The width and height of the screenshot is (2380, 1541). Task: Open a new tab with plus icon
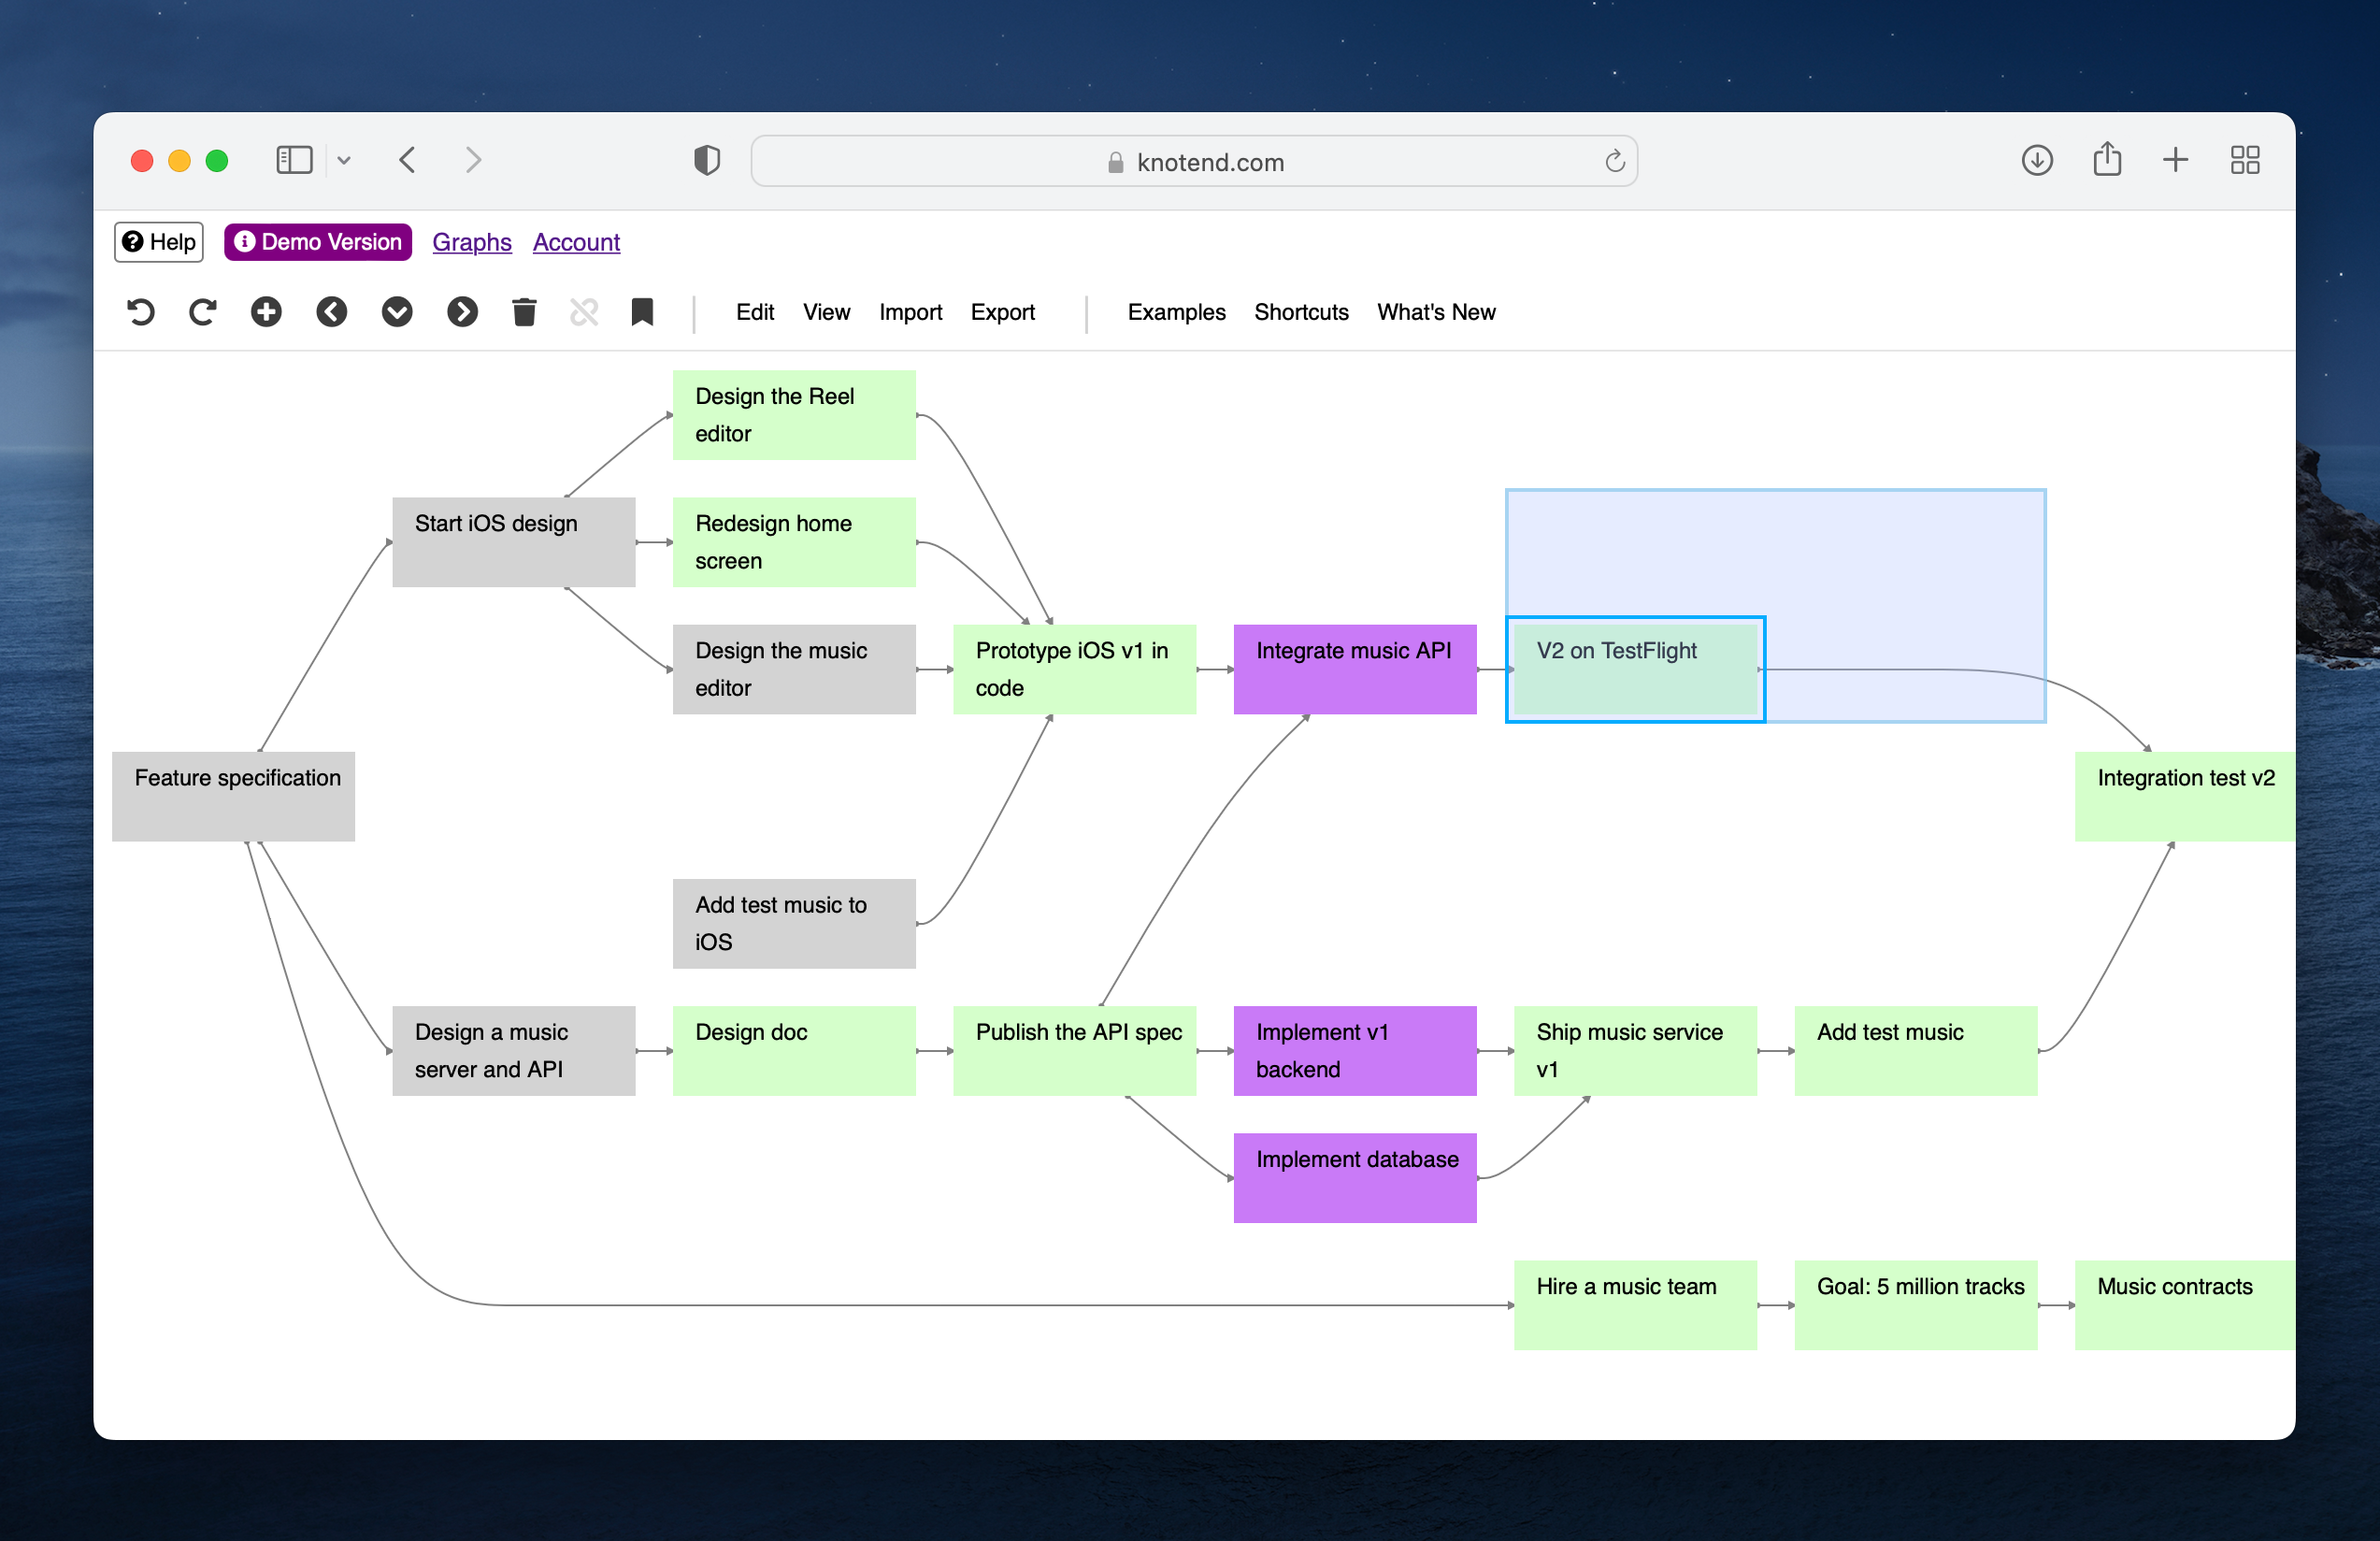(2176, 160)
